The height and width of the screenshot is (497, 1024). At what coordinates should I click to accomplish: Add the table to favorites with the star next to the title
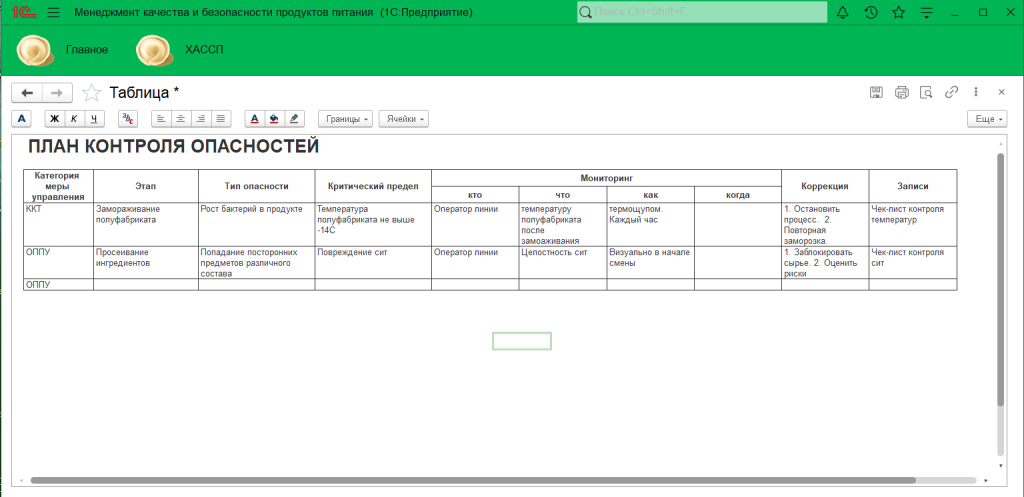[91, 93]
